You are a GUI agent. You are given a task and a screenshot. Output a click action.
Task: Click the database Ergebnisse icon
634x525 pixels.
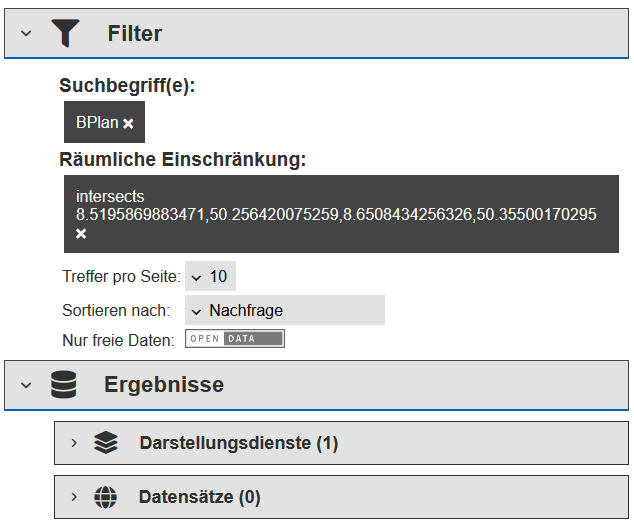(63, 384)
